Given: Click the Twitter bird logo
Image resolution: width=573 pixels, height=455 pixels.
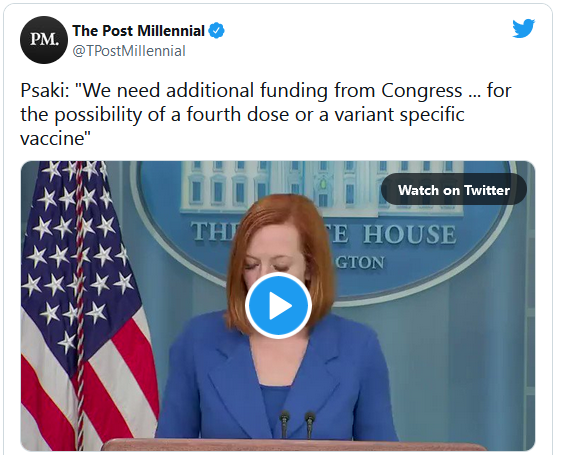Looking at the screenshot, I should 524,28.
